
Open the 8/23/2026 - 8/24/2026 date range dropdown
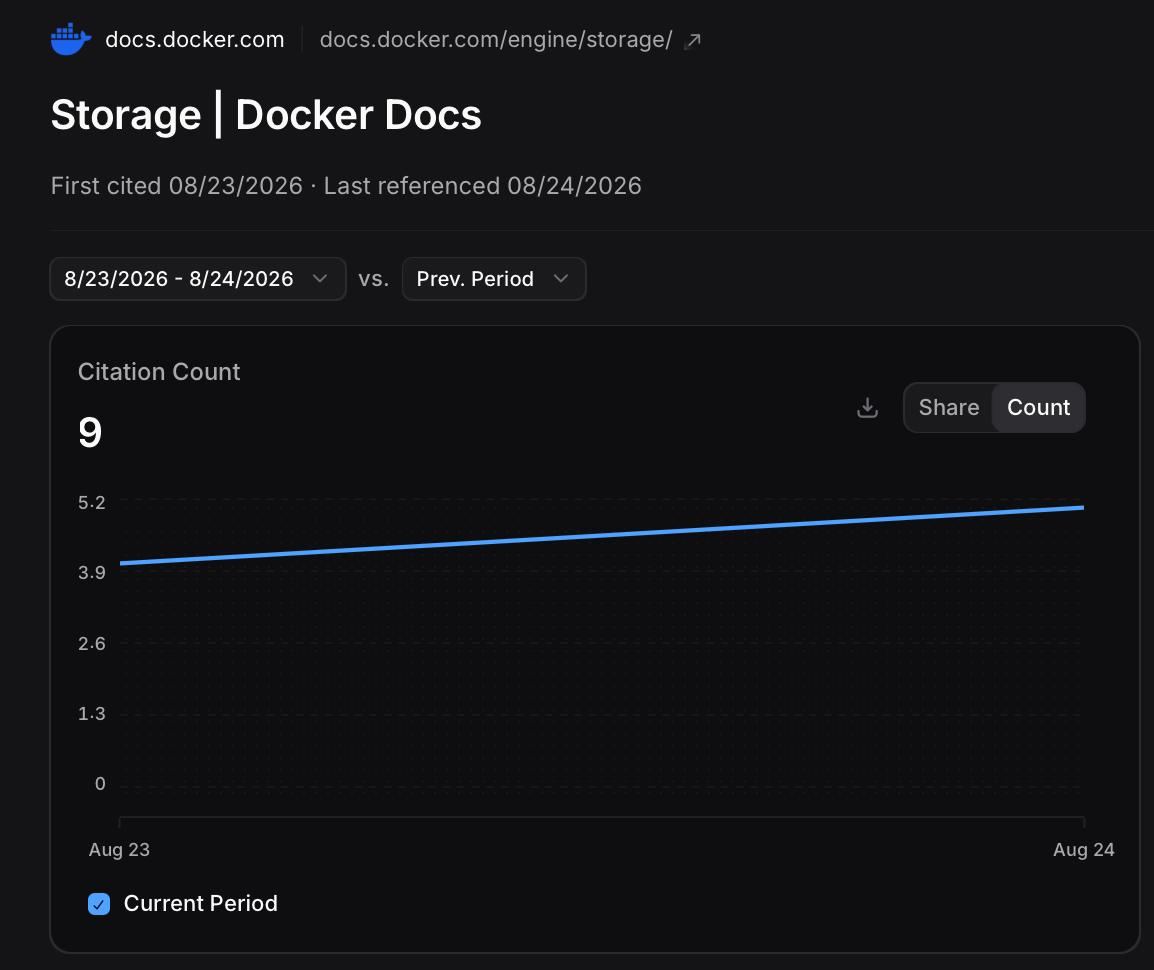198,279
